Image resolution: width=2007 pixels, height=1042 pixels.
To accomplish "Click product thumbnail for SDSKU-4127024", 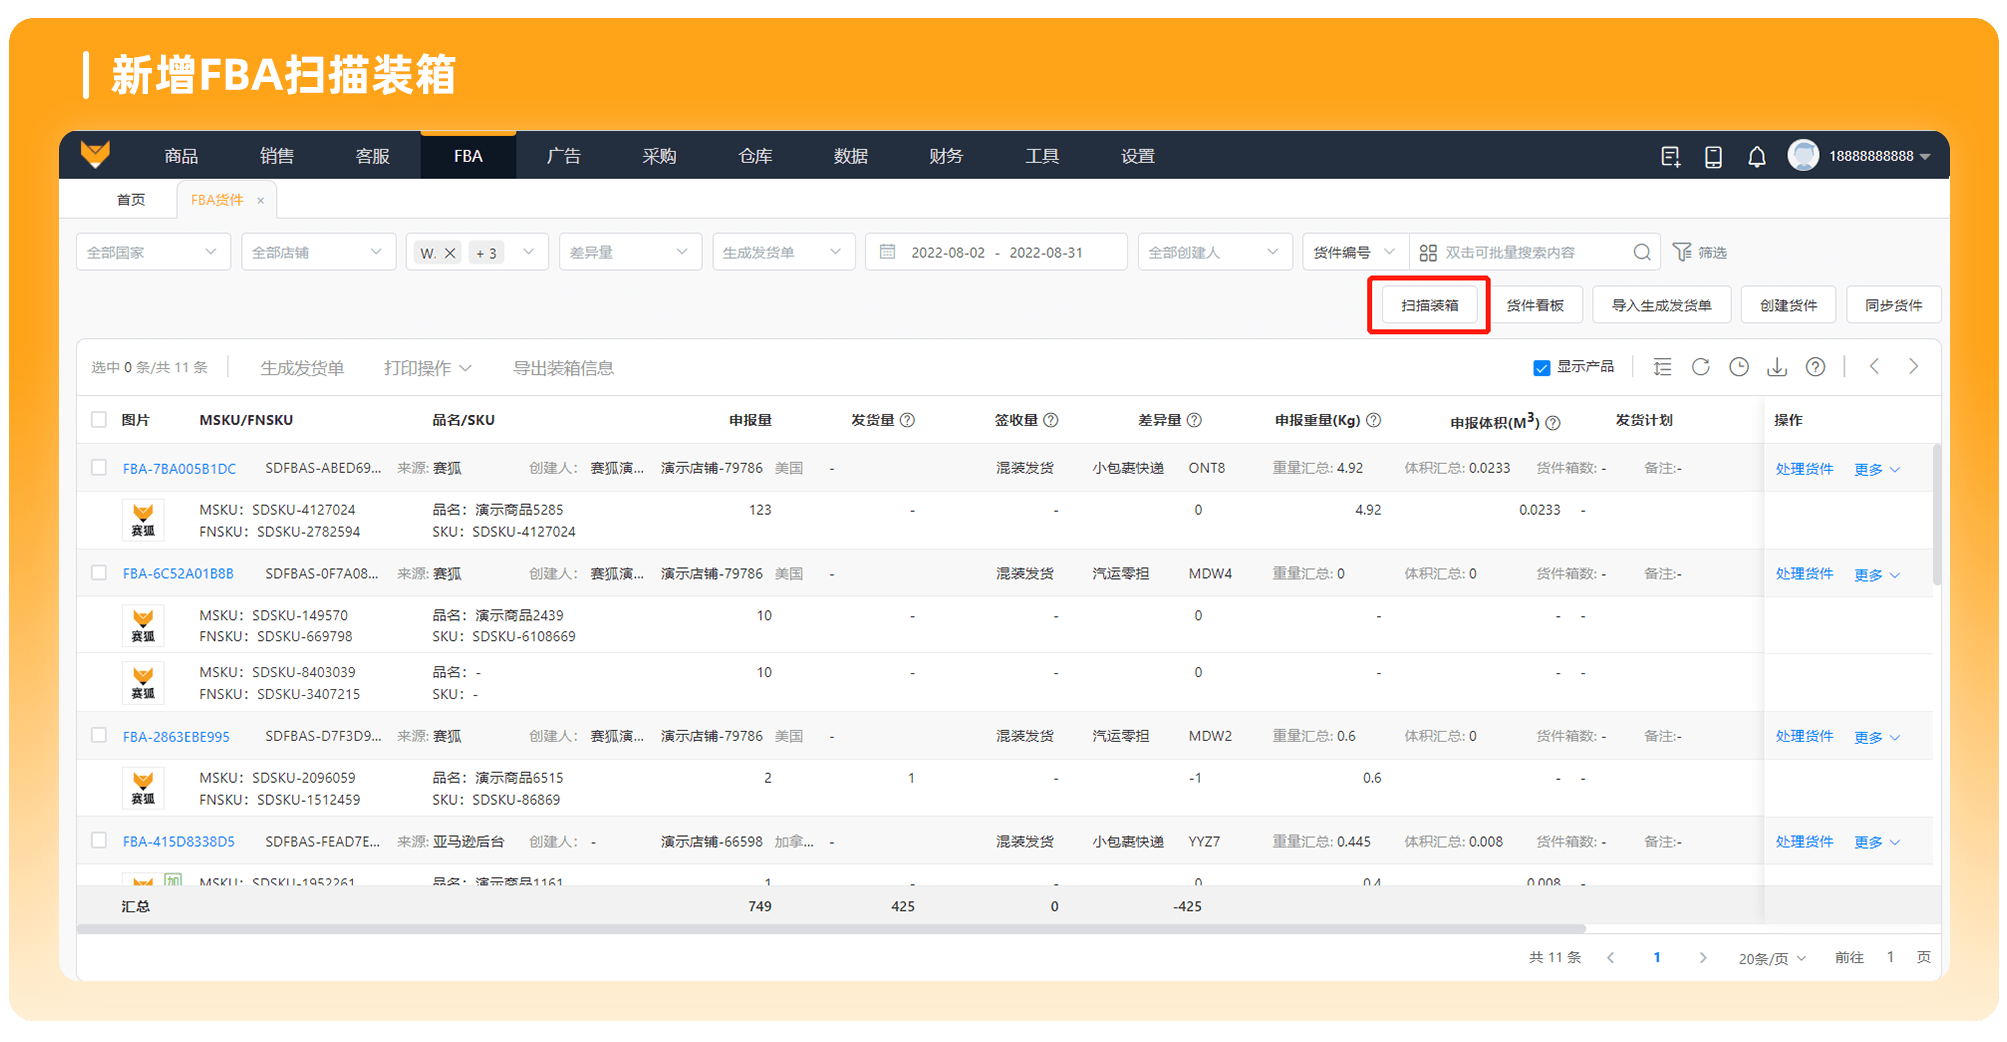I will (143, 520).
